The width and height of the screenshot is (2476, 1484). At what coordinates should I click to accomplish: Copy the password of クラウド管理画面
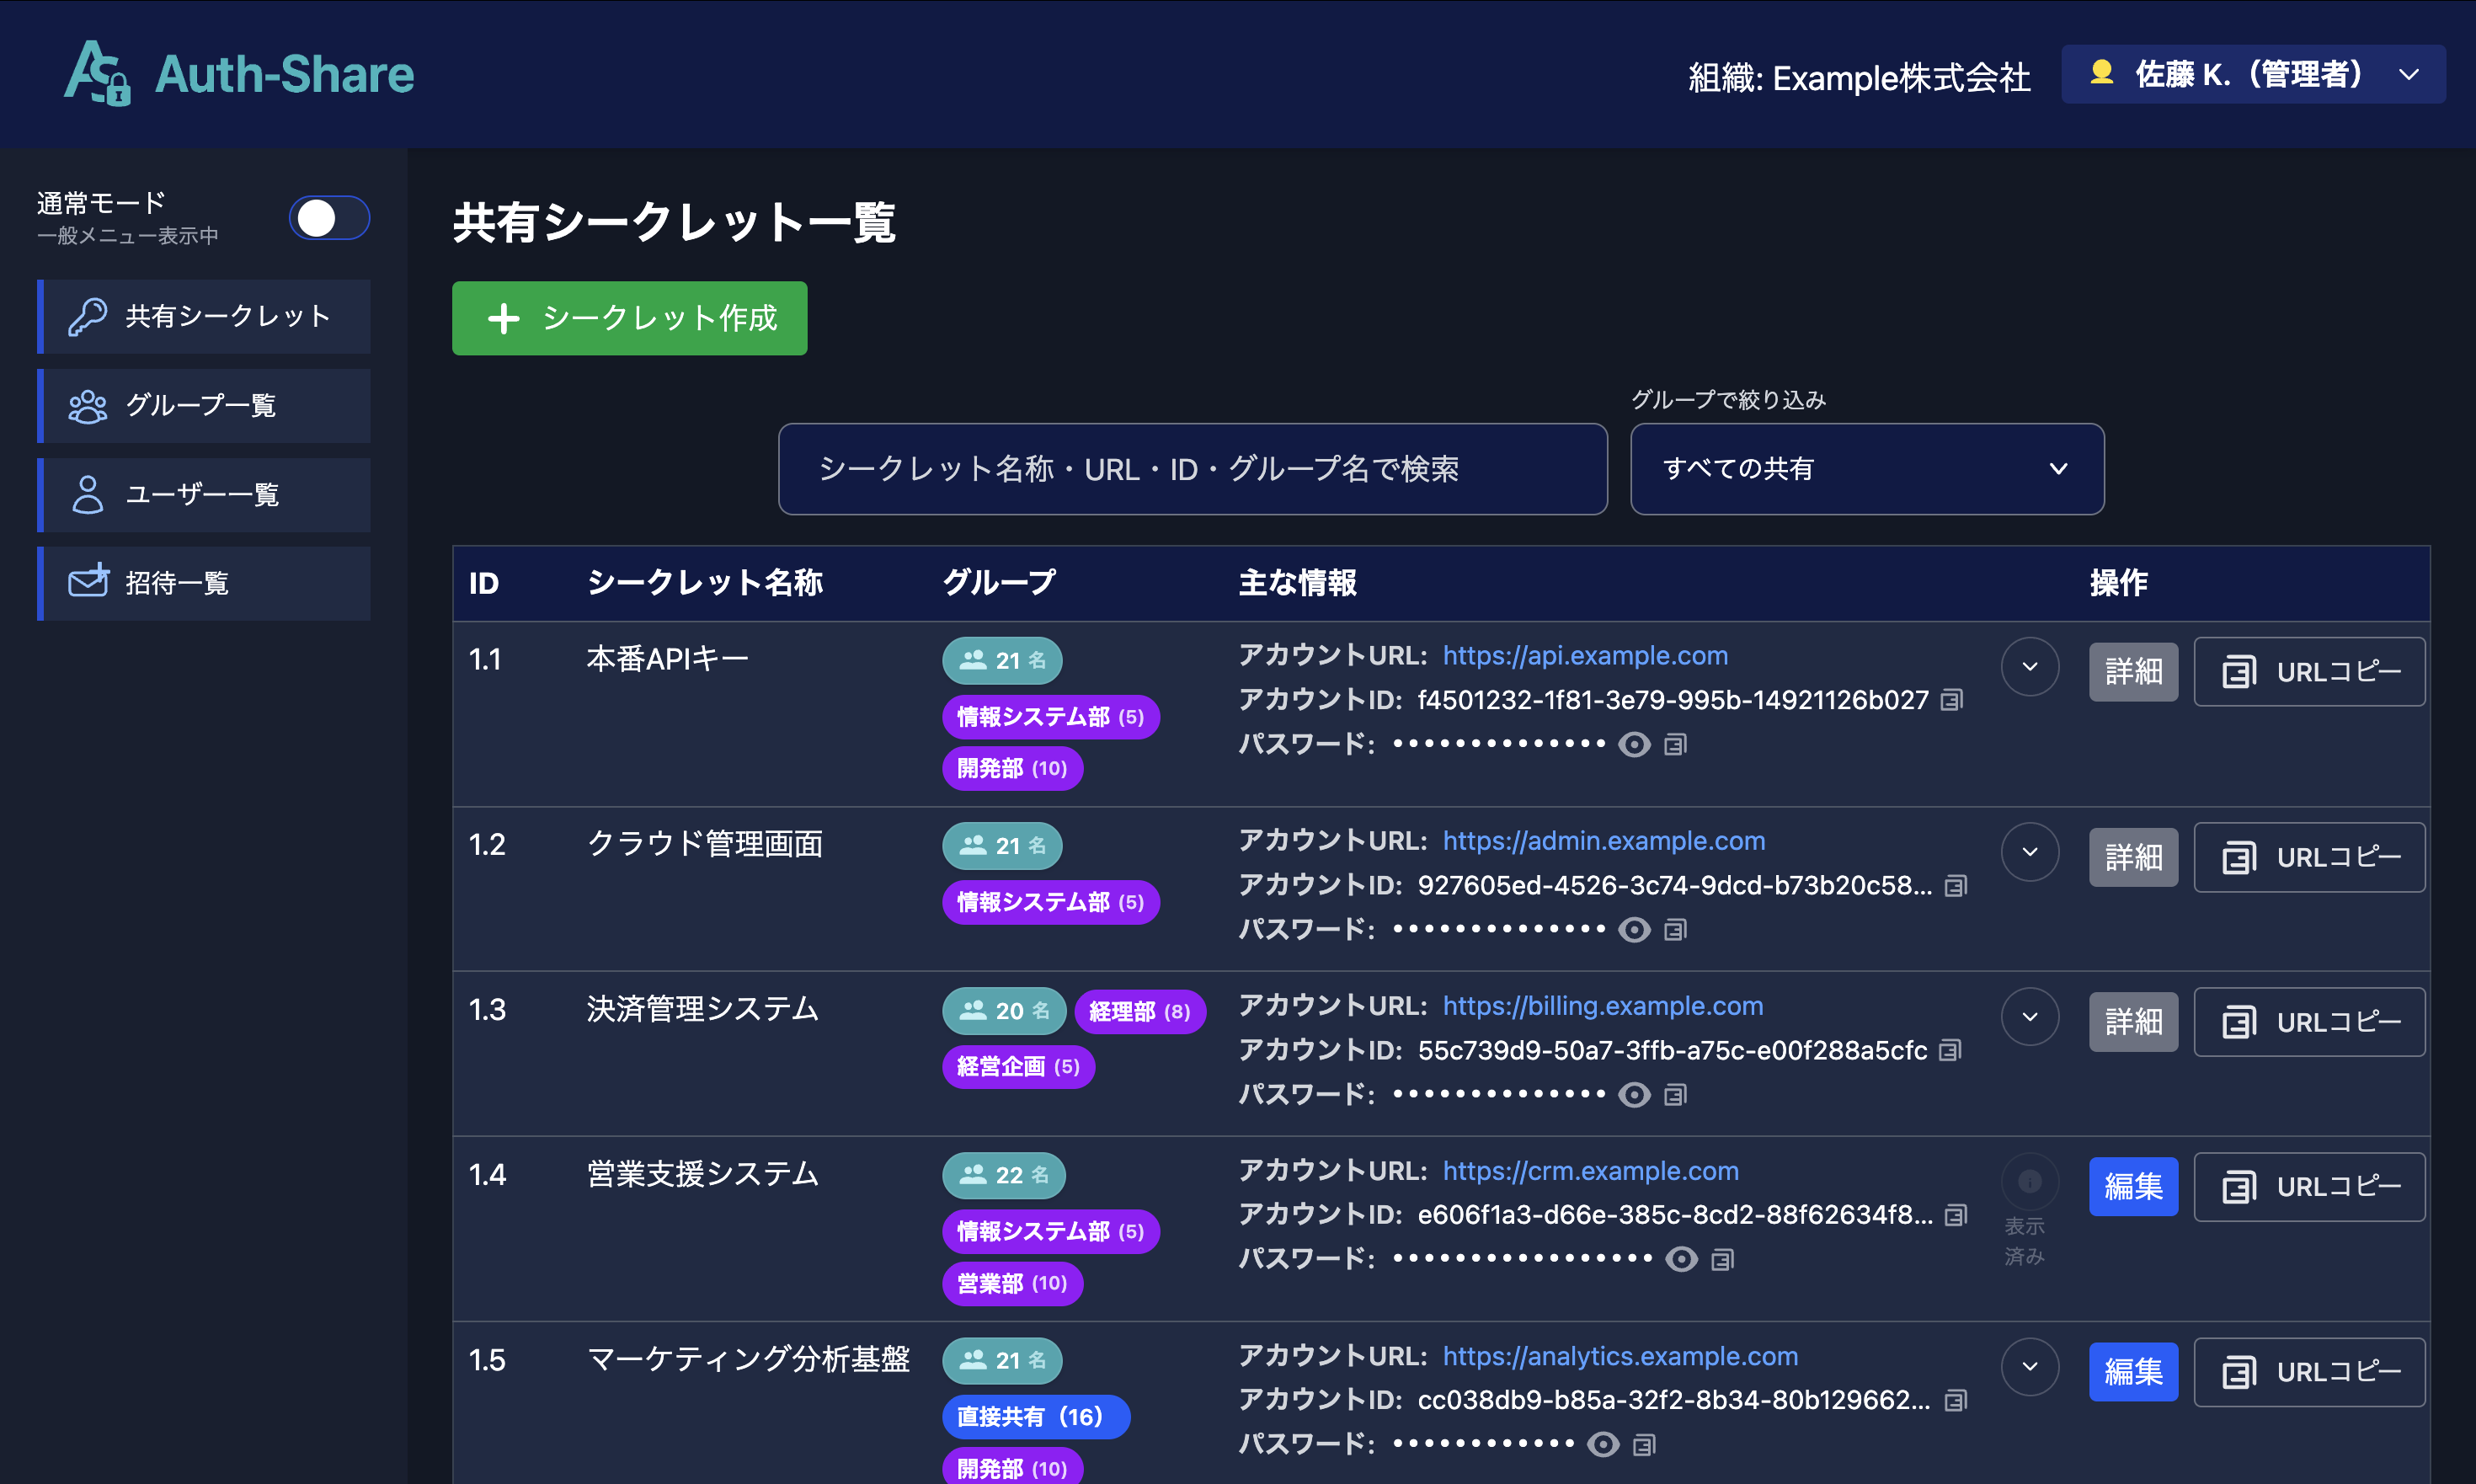[1676, 929]
